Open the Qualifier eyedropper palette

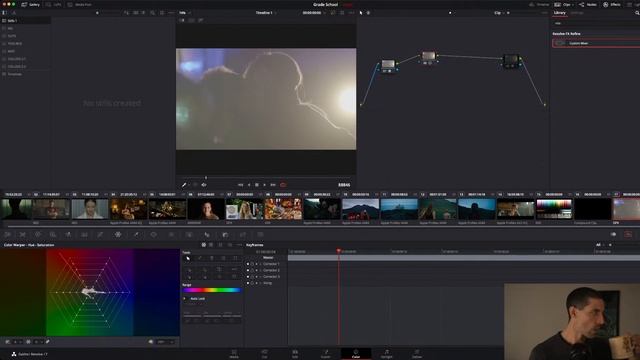click(x=136, y=235)
